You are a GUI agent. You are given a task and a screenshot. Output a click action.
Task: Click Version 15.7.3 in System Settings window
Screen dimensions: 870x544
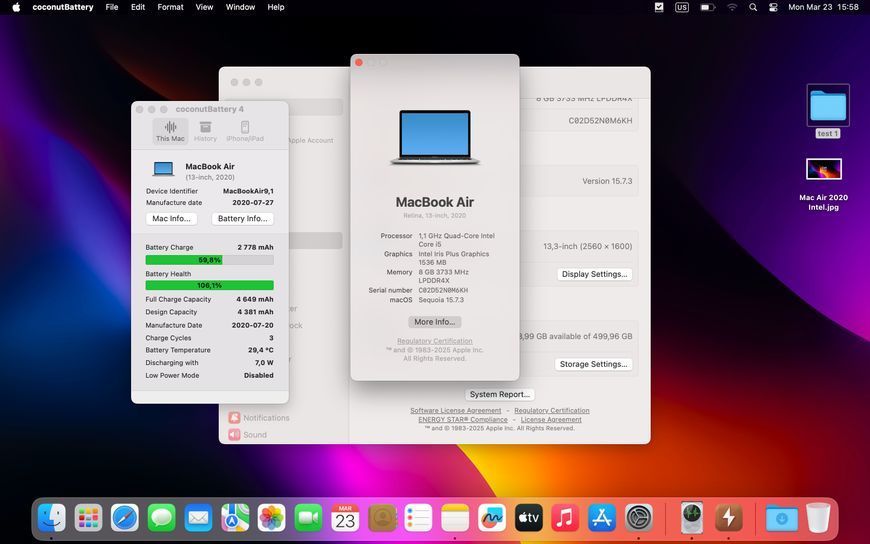[607, 181]
